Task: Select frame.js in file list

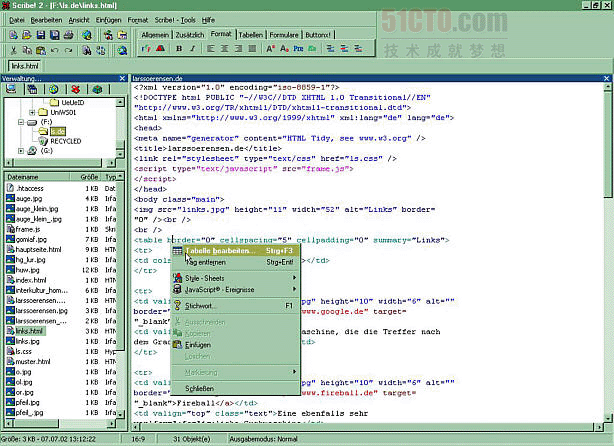Action: click(x=28, y=229)
